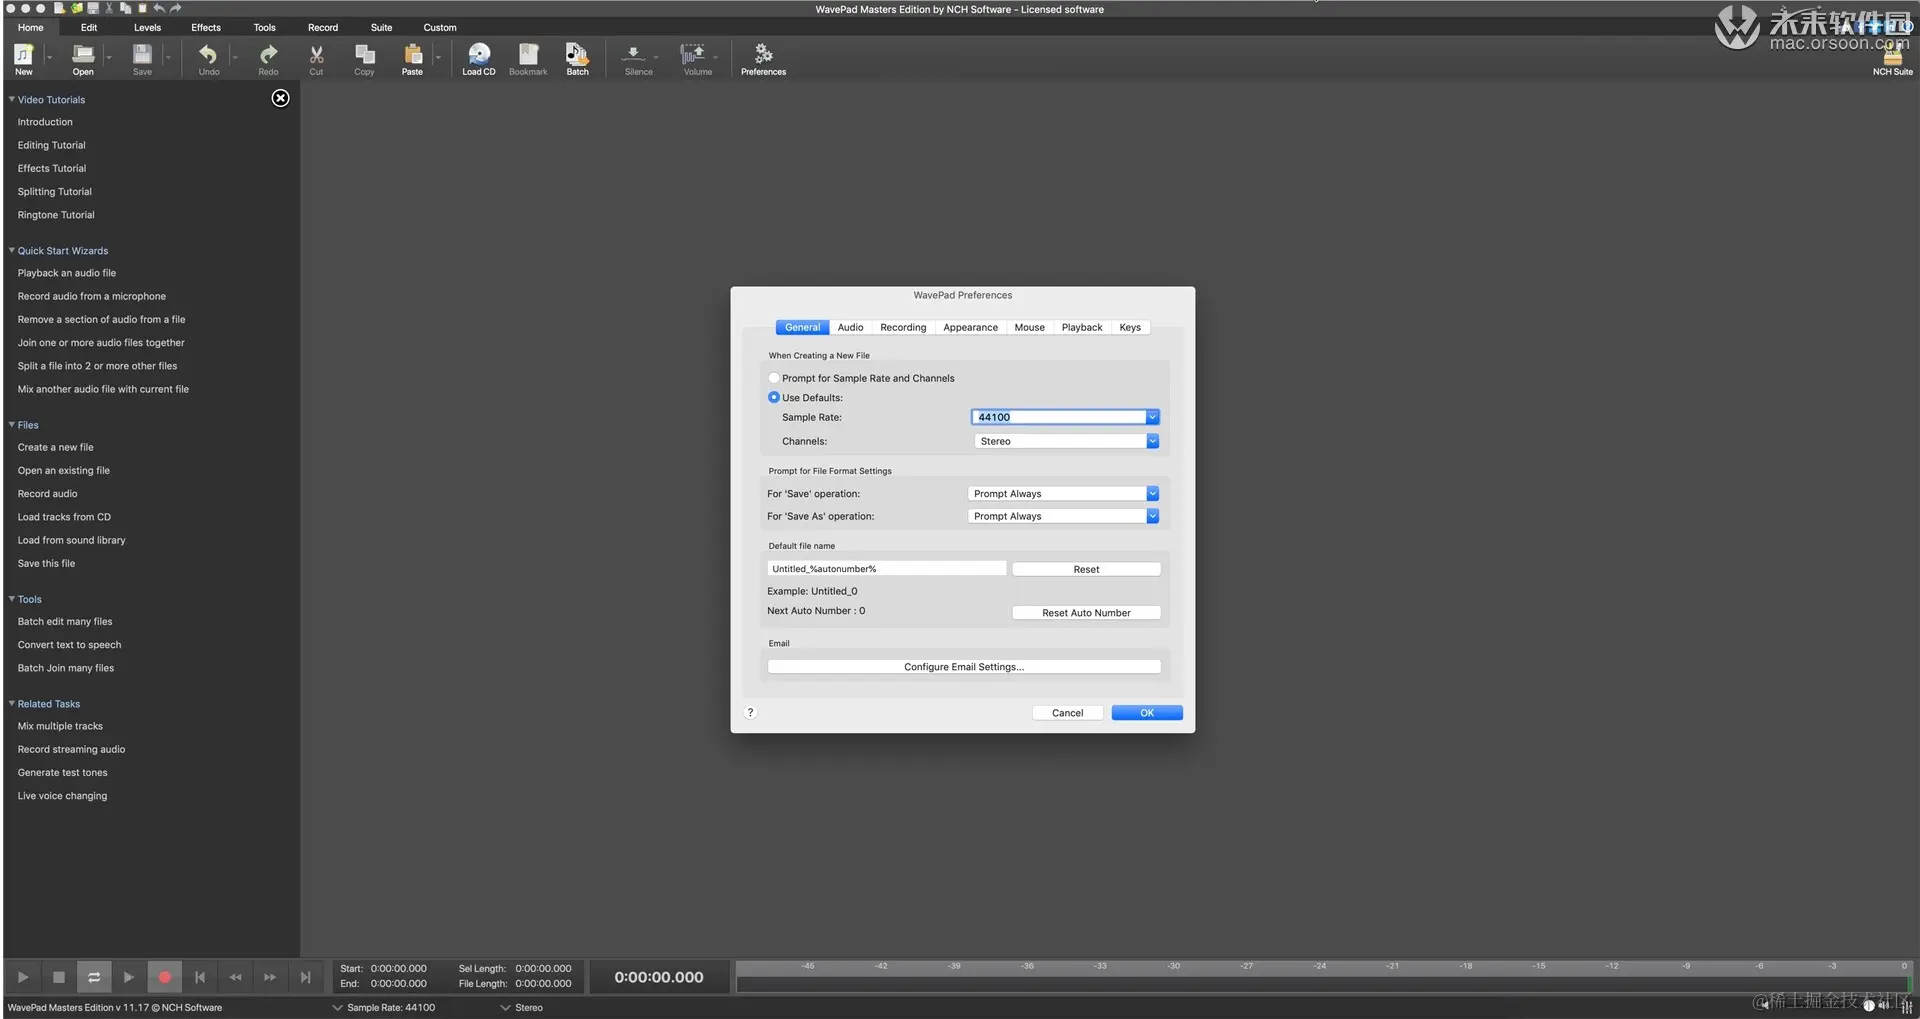Click the Load CD toolbar icon

click(x=478, y=58)
